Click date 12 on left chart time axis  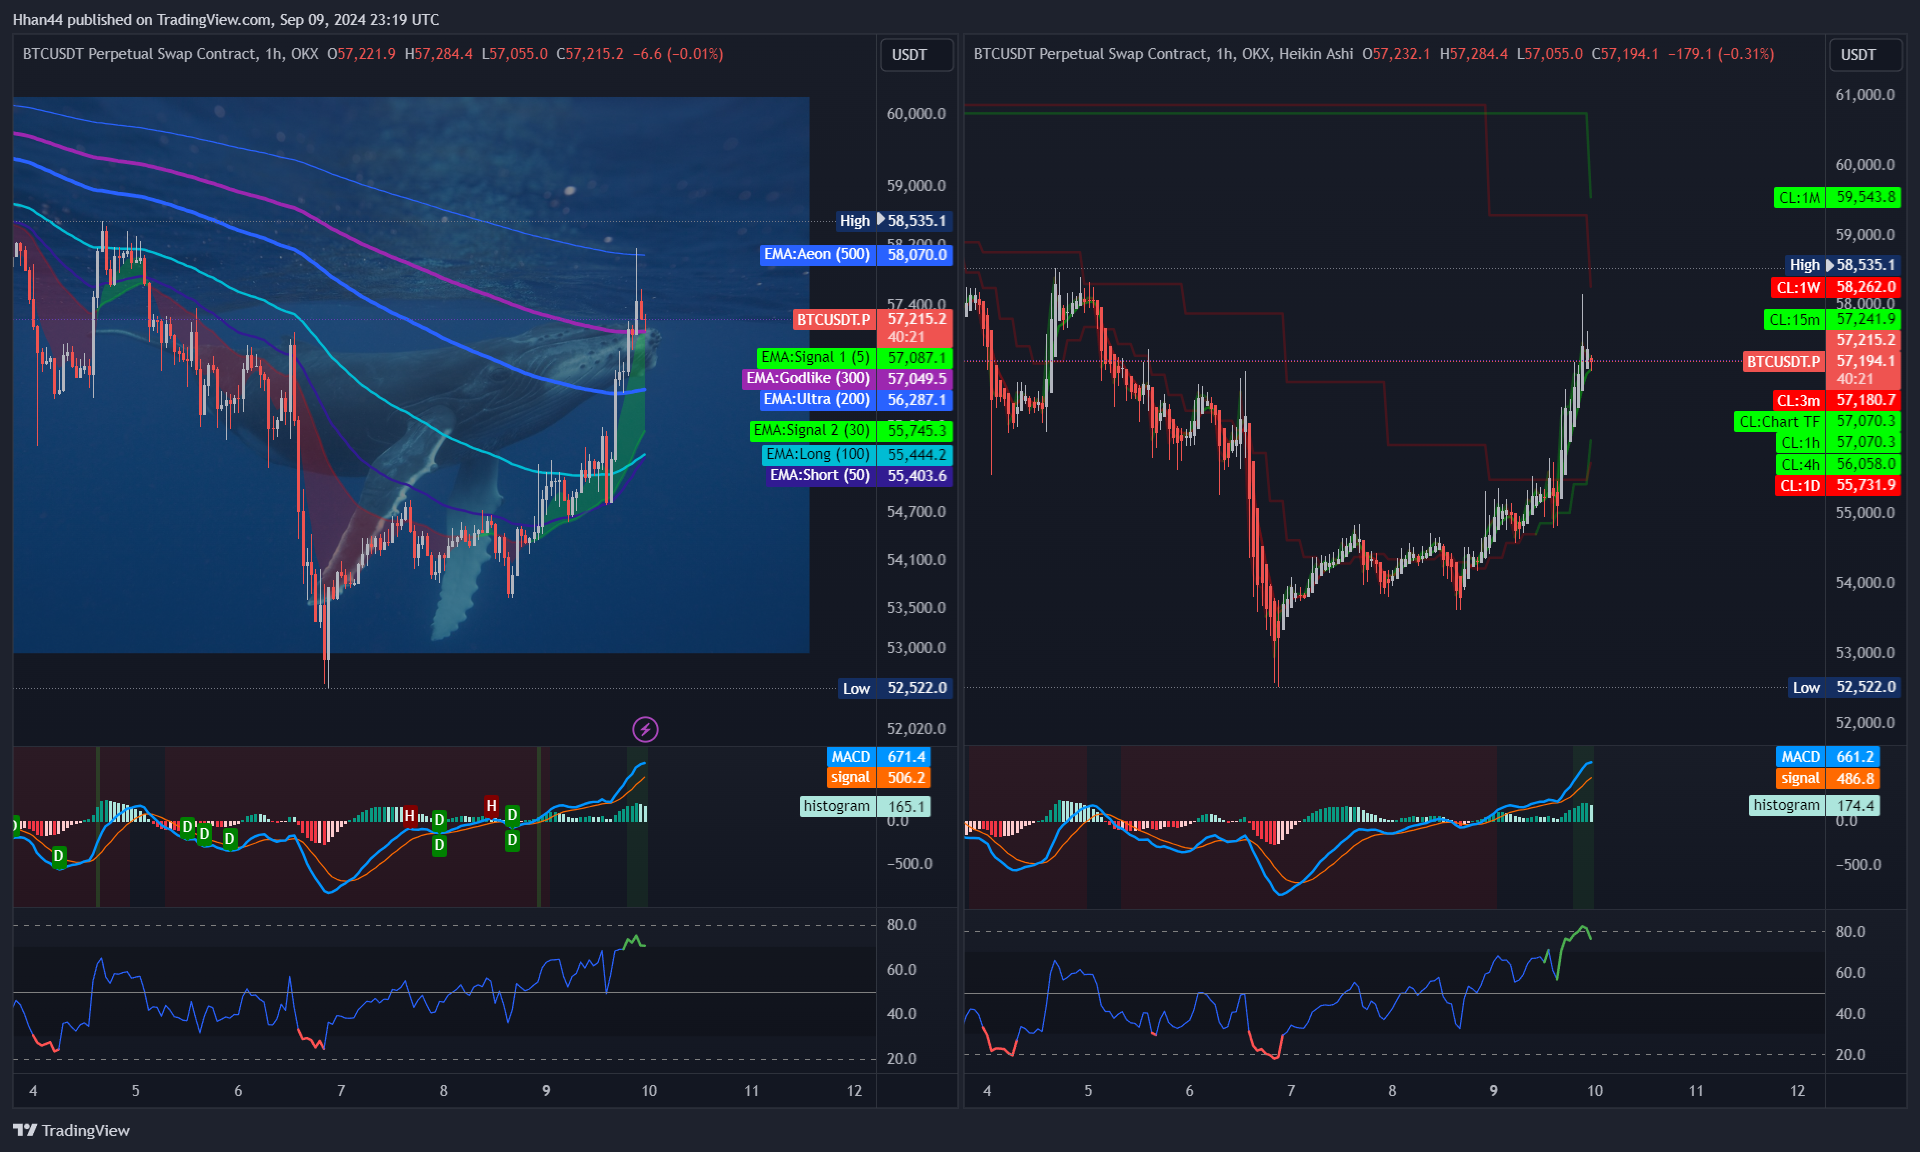click(854, 1090)
